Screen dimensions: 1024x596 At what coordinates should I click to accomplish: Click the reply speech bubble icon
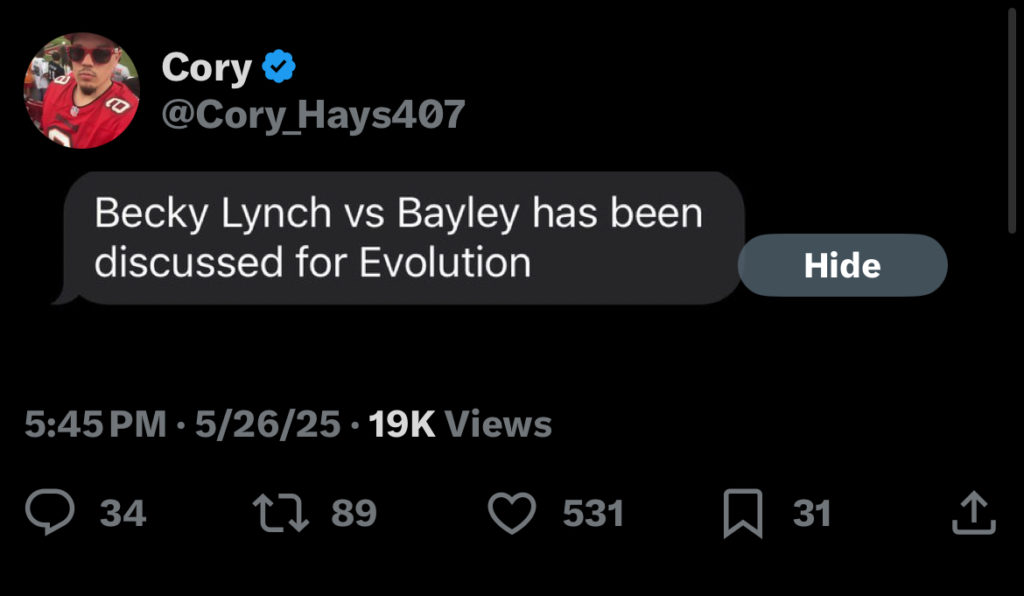pyautogui.click(x=50, y=513)
